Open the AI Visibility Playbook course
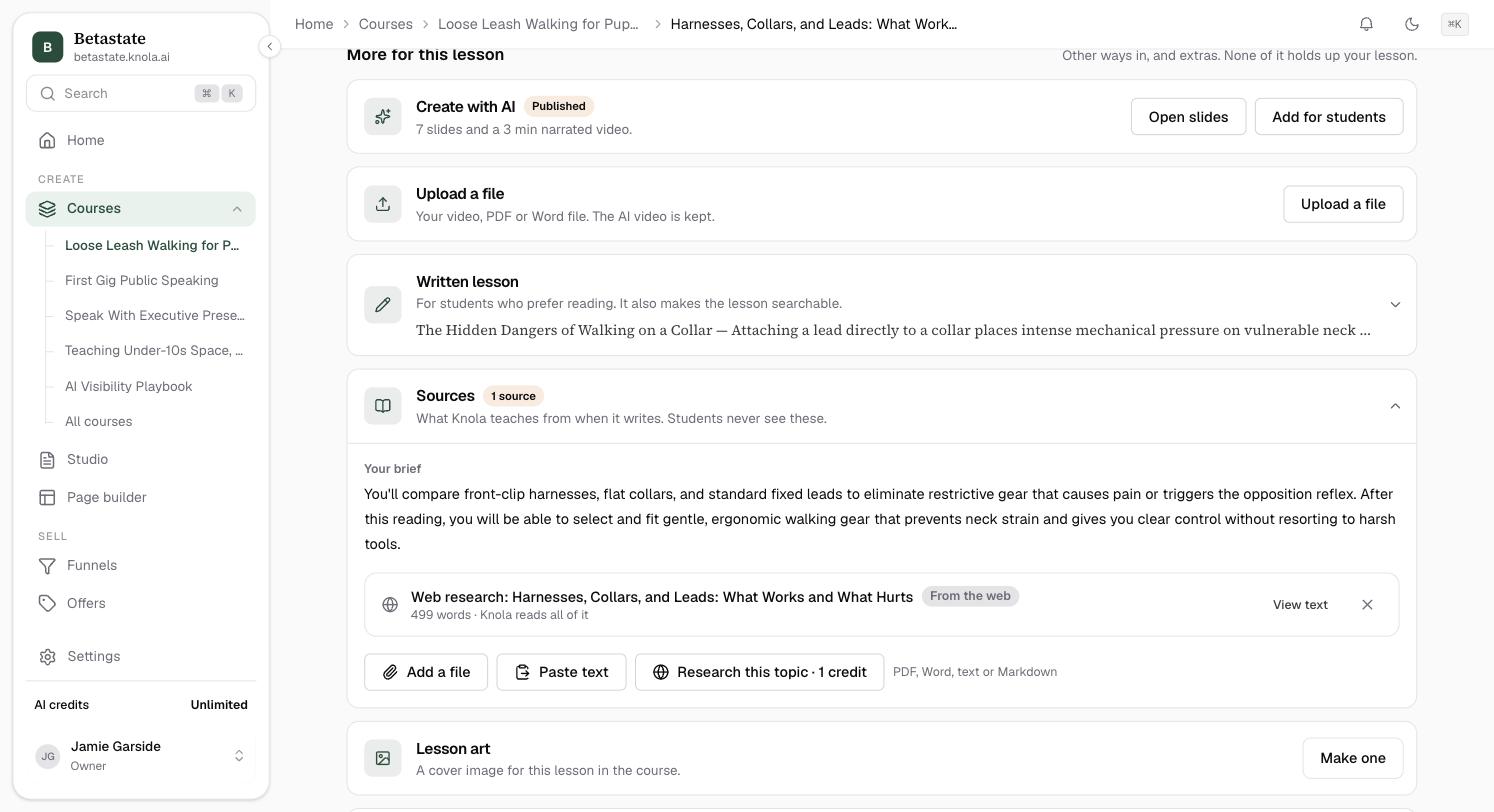Viewport: 1494px width, 812px height. click(129, 386)
